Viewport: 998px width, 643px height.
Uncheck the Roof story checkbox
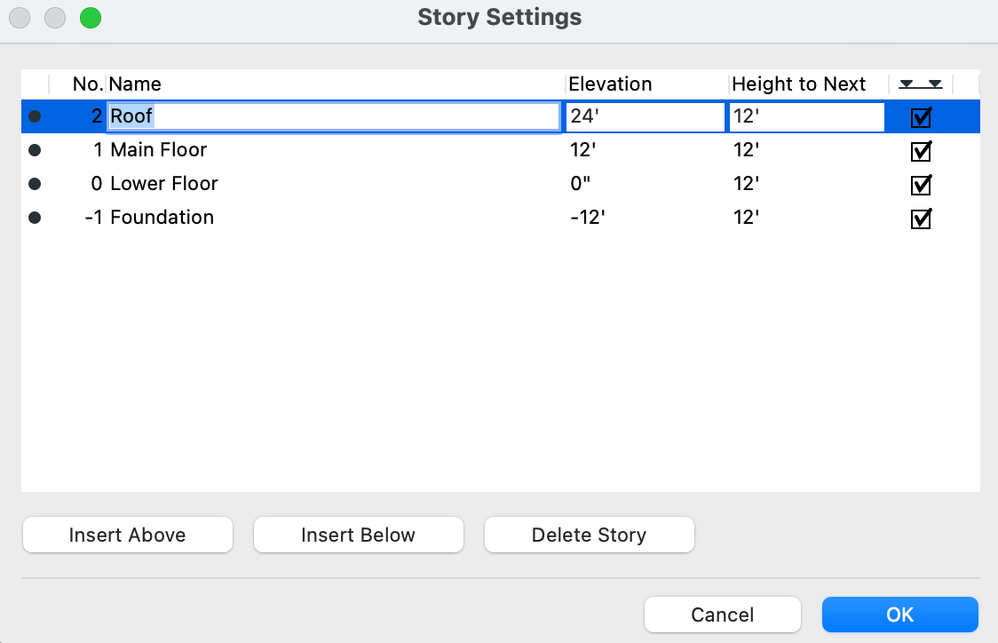pyautogui.click(x=921, y=118)
